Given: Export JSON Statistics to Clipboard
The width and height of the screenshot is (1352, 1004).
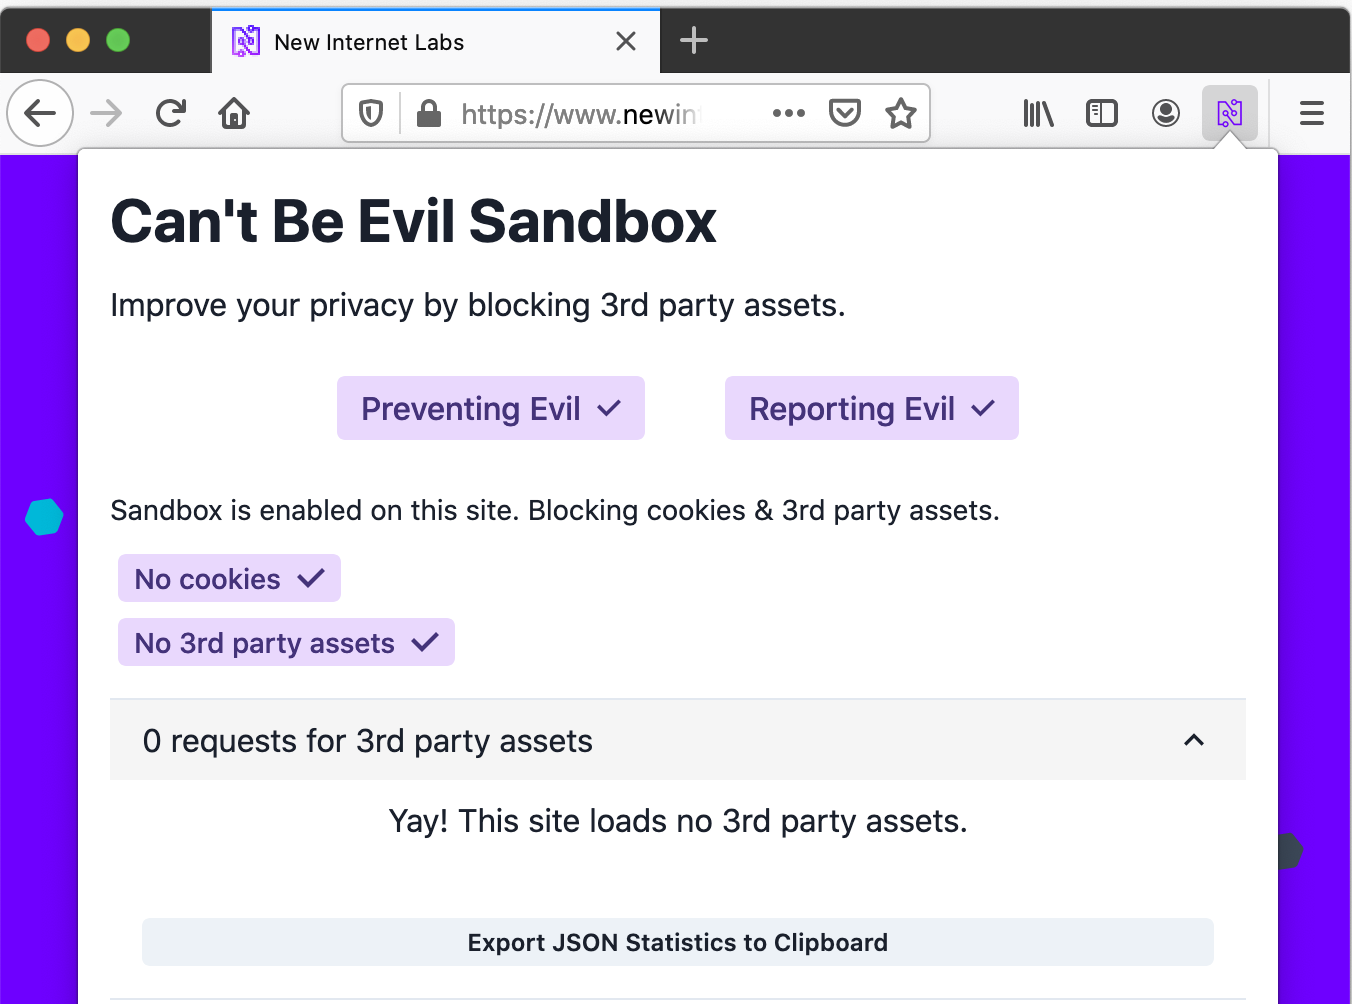Looking at the screenshot, I should [678, 942].
